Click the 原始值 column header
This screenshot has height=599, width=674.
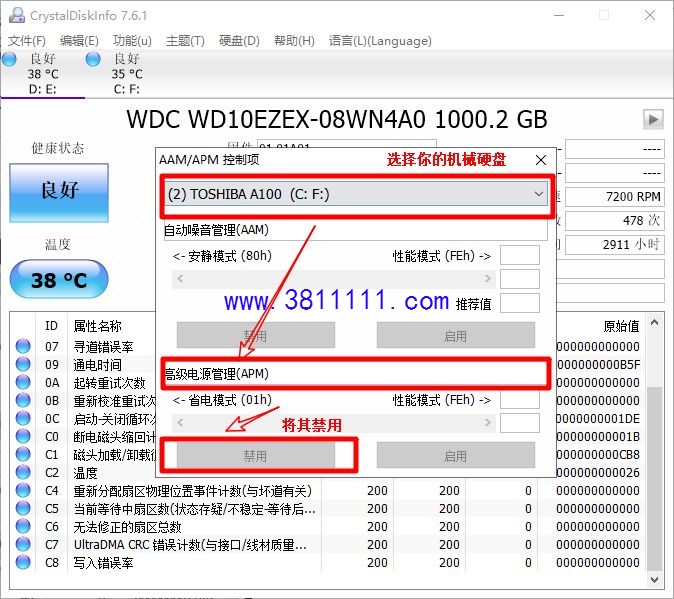tap(621, 326)
